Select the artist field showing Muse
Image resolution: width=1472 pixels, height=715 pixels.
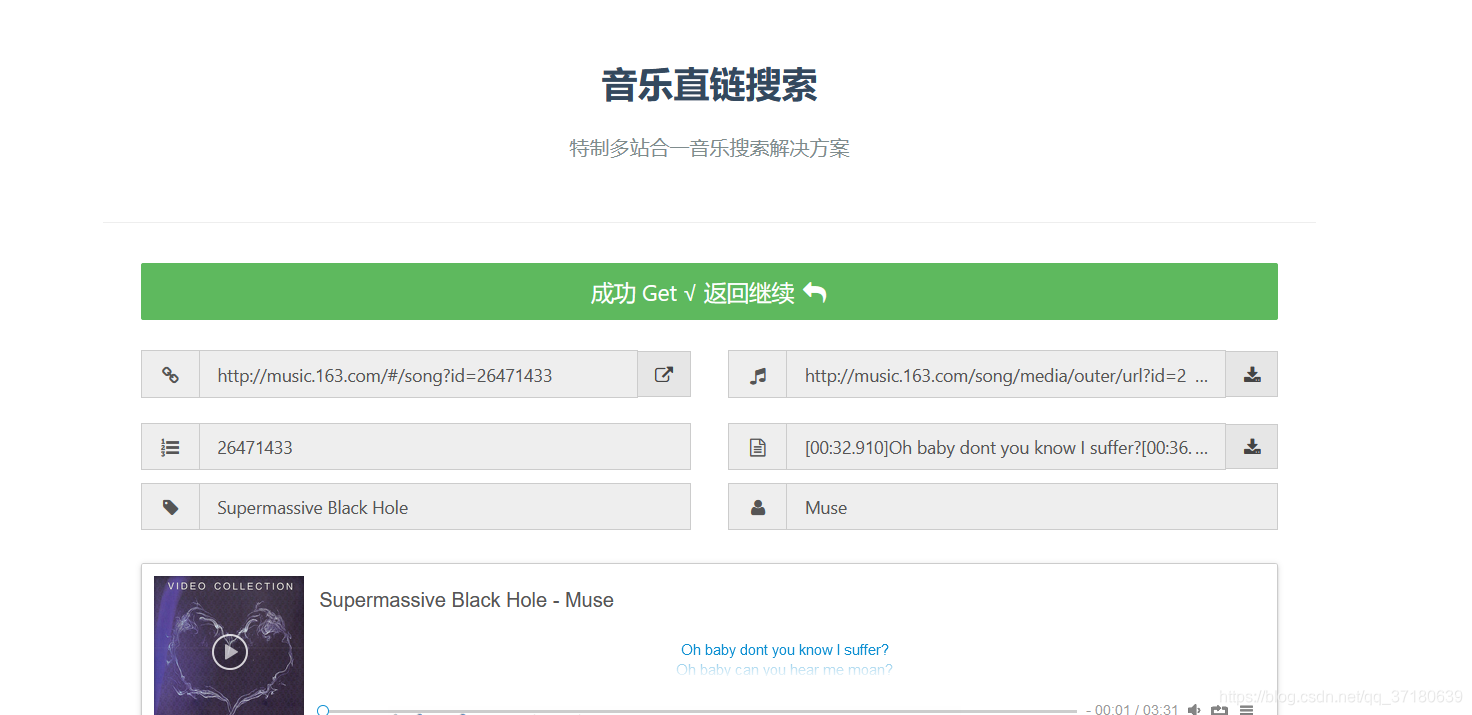1032,507
